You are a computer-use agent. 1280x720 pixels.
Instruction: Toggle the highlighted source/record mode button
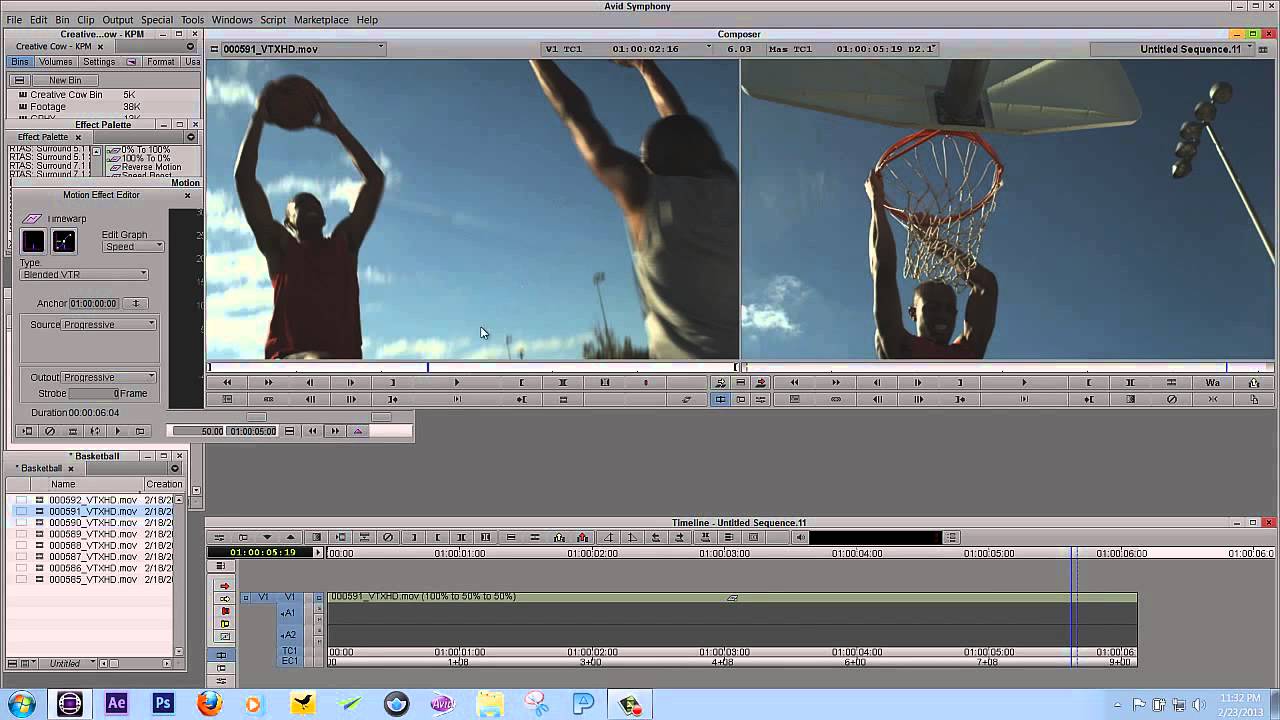[x=720, y=399]
